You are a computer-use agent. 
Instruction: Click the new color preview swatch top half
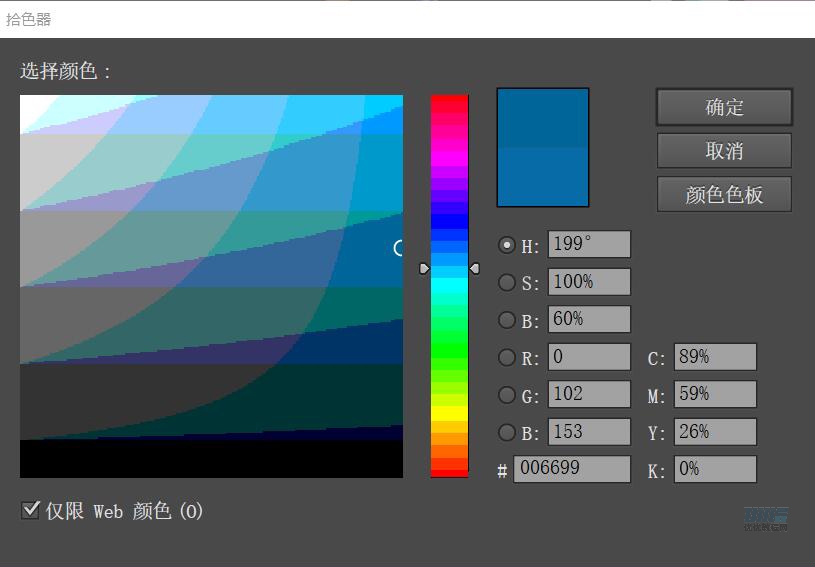tap(543, 118)
